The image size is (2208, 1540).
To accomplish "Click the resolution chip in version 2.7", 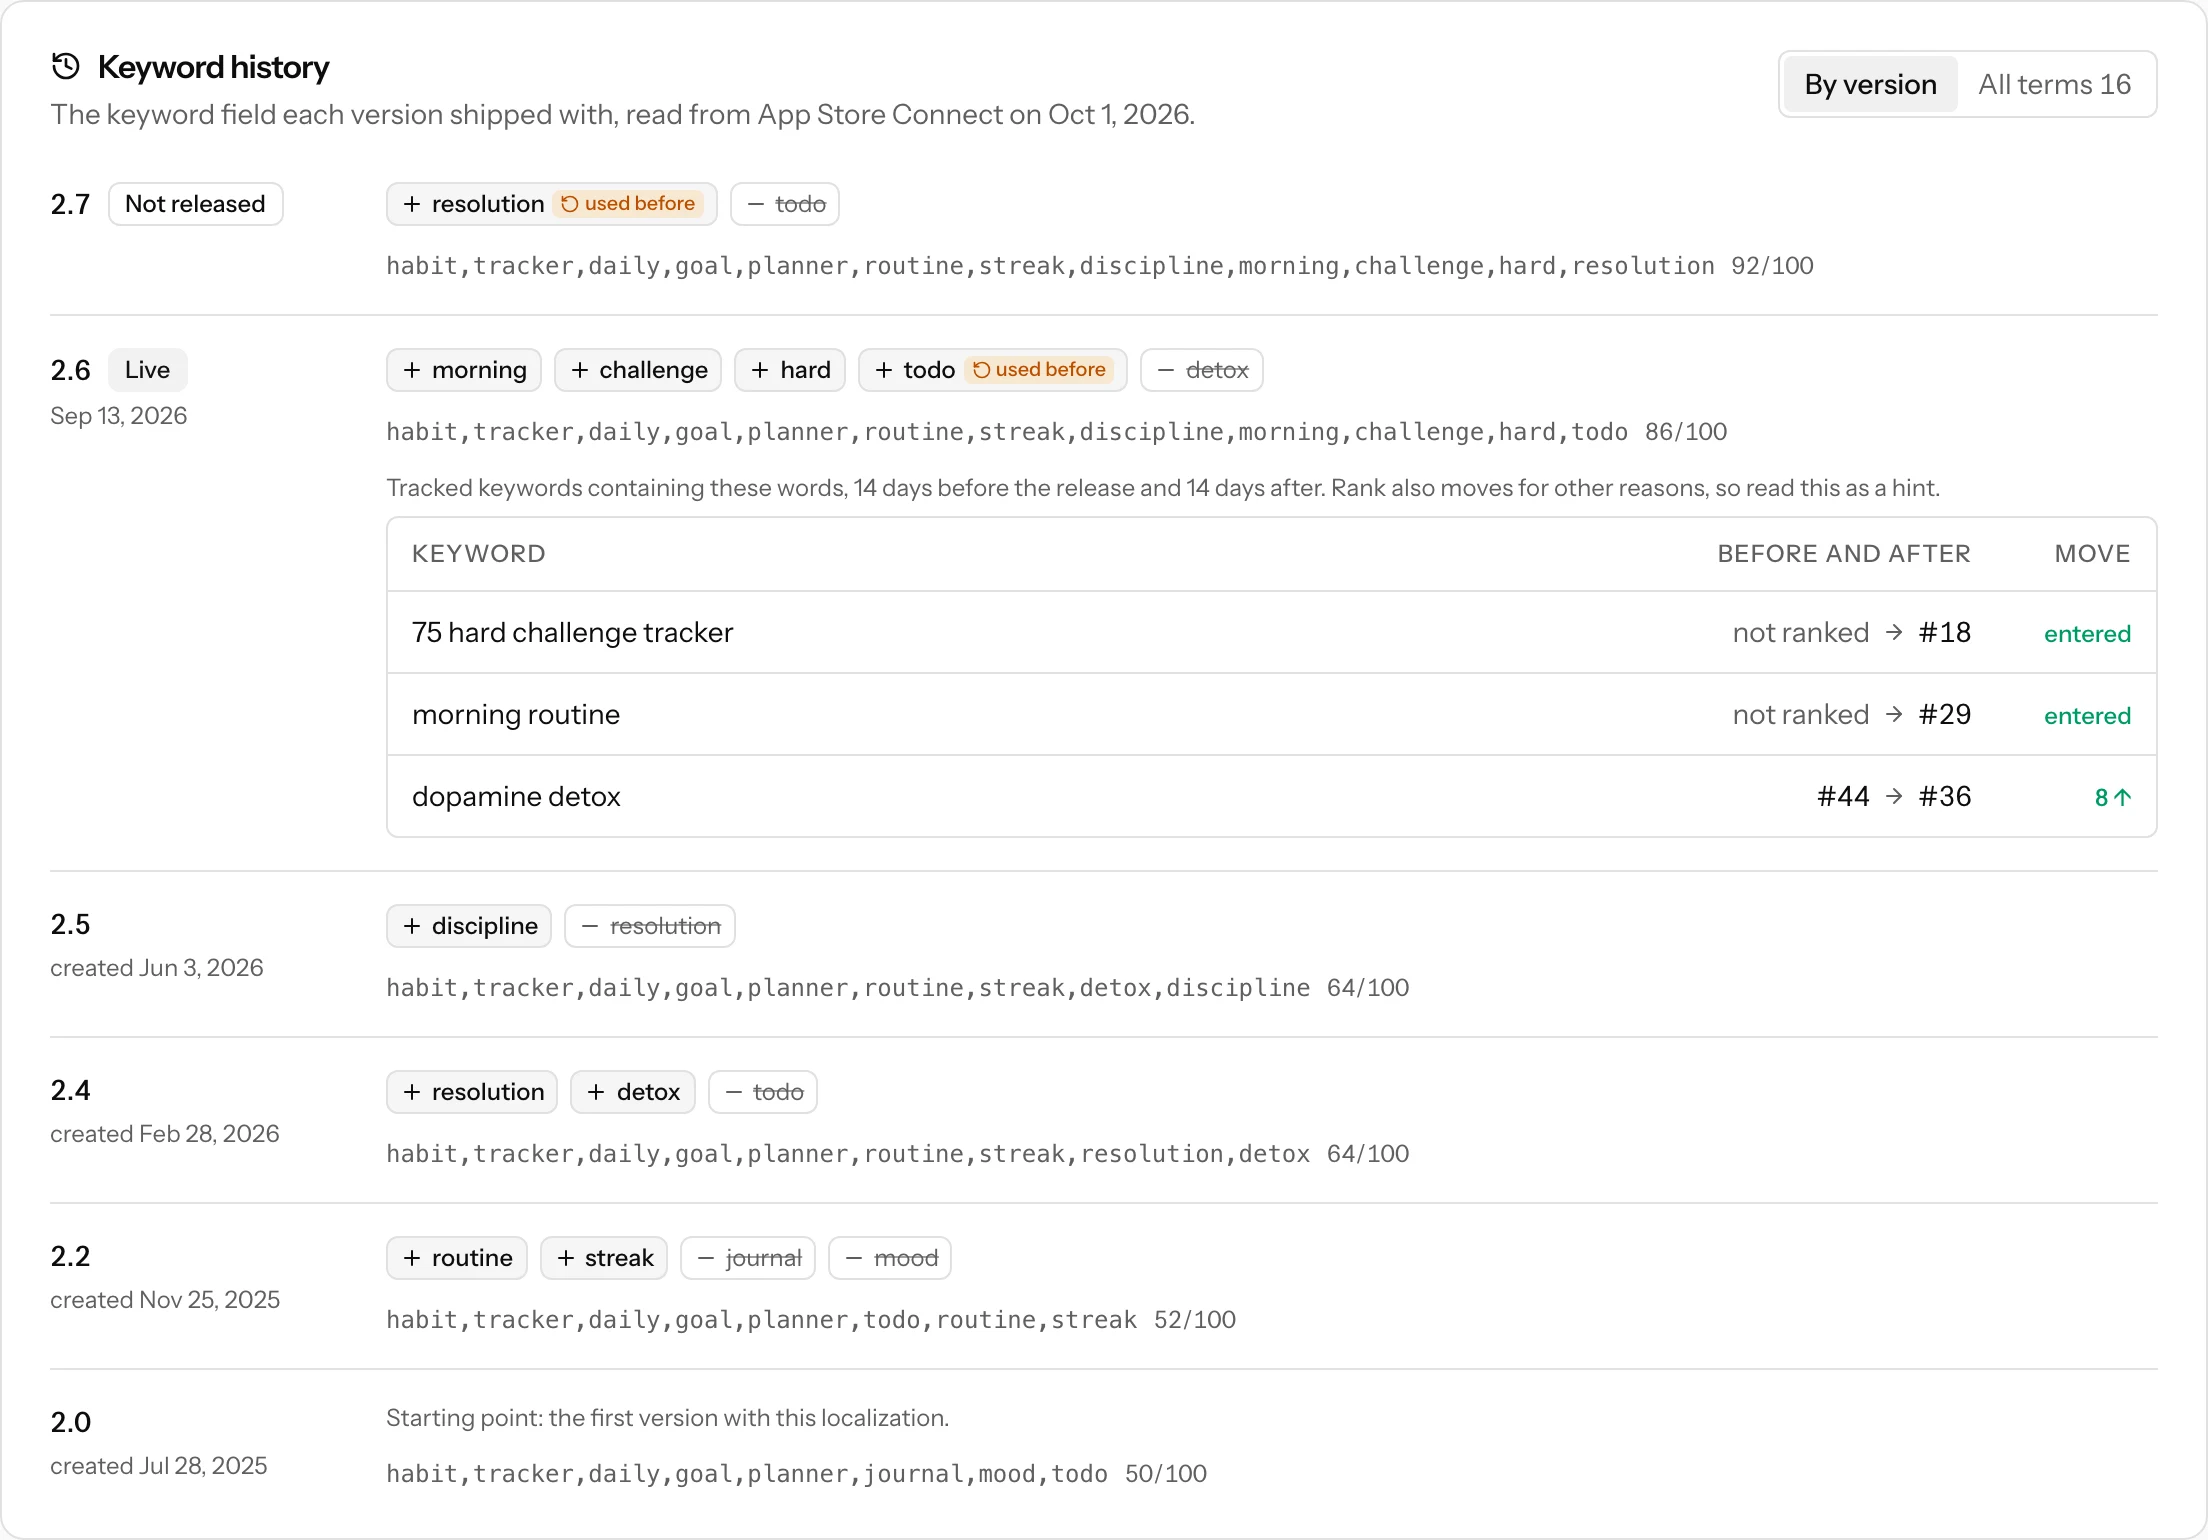I will (551, 204).
